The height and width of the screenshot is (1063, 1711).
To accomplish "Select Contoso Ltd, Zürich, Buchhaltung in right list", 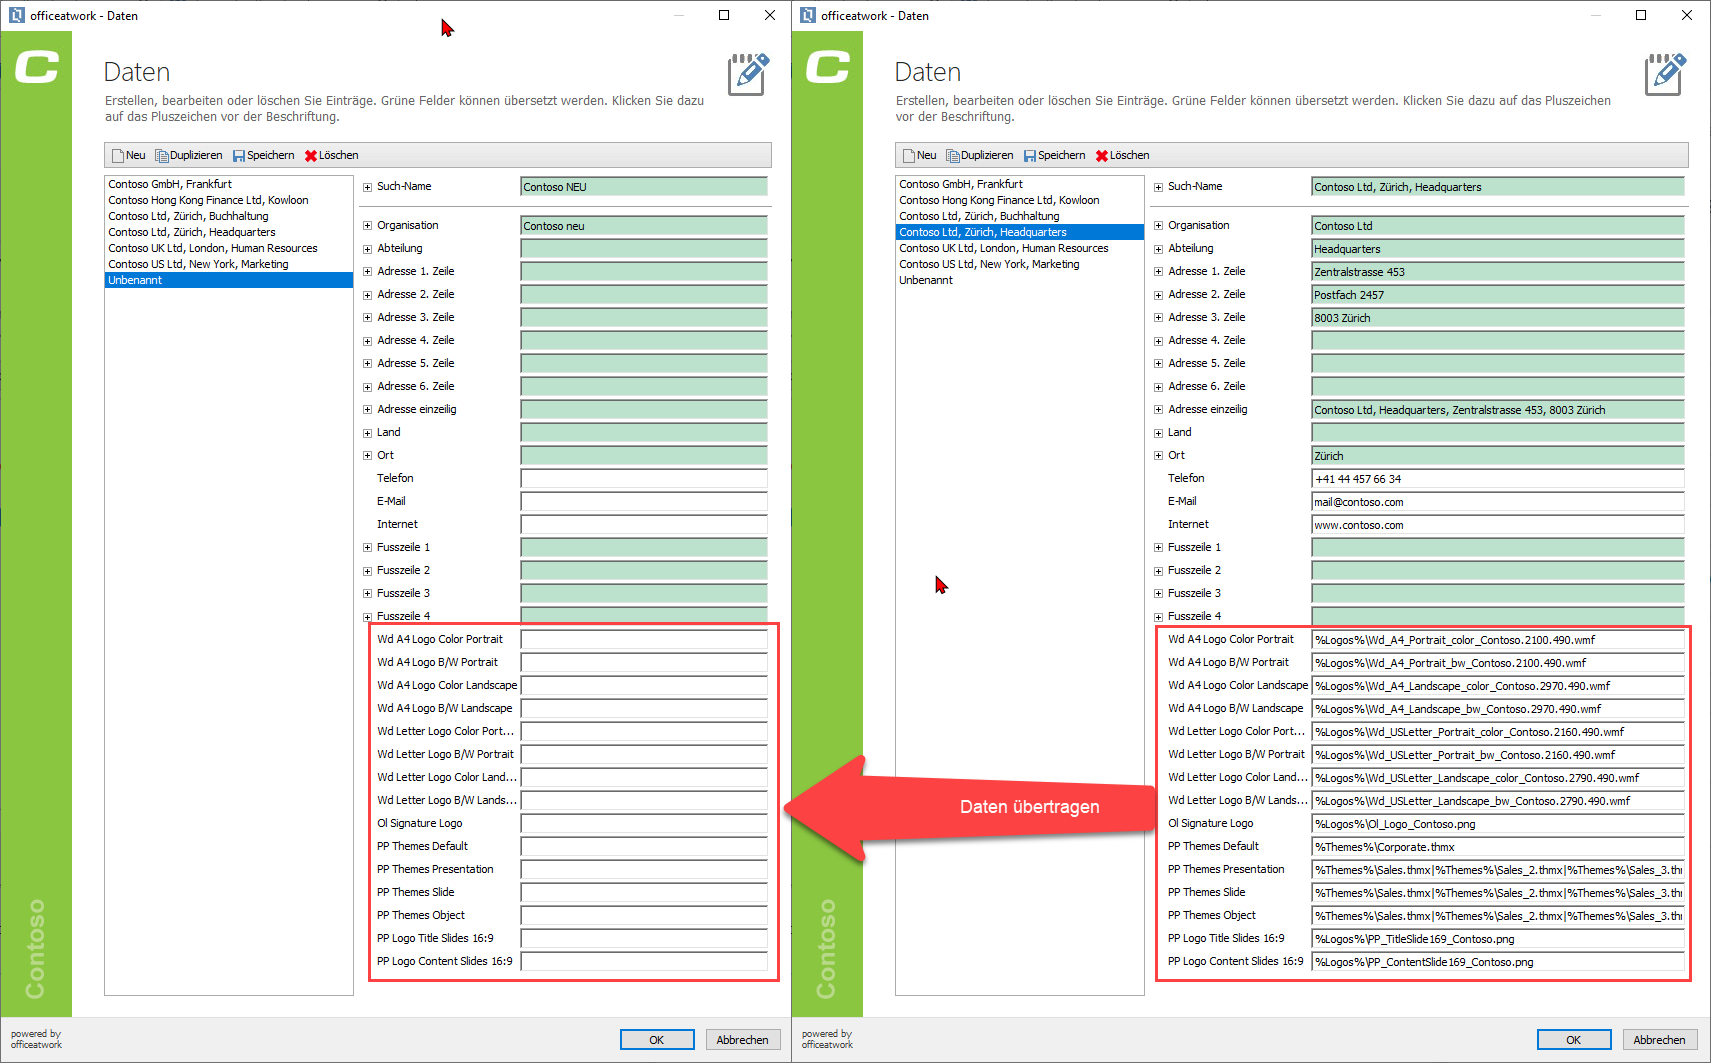I will click(x=1020, y=216).
